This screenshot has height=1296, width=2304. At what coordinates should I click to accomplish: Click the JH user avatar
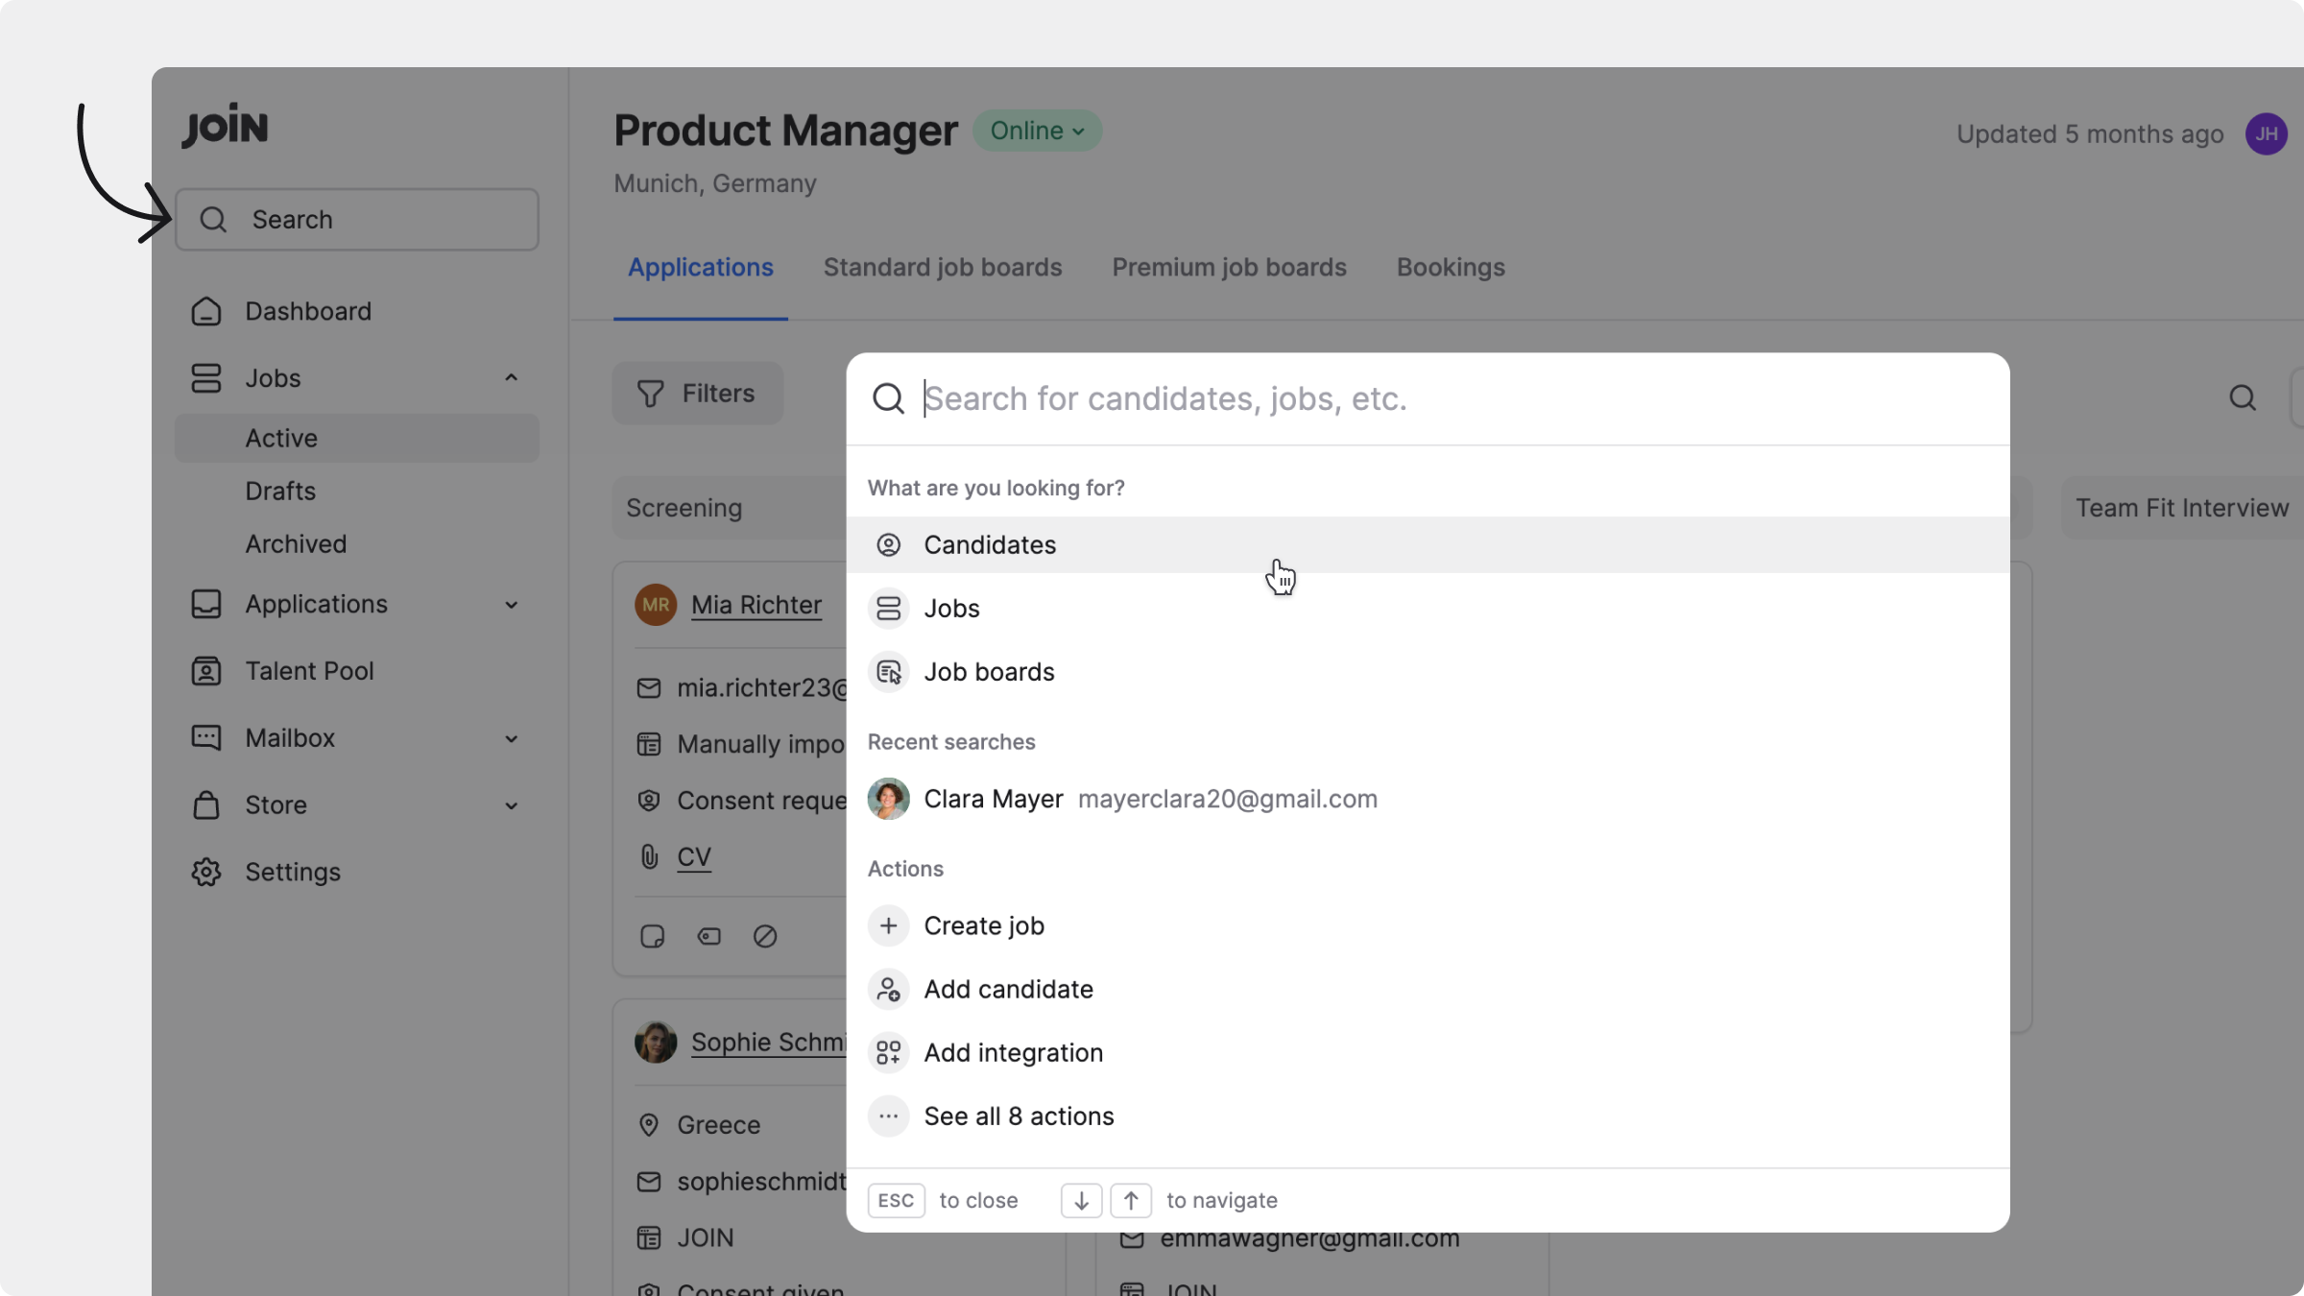pyautogui.click(x=2266, y=133)
